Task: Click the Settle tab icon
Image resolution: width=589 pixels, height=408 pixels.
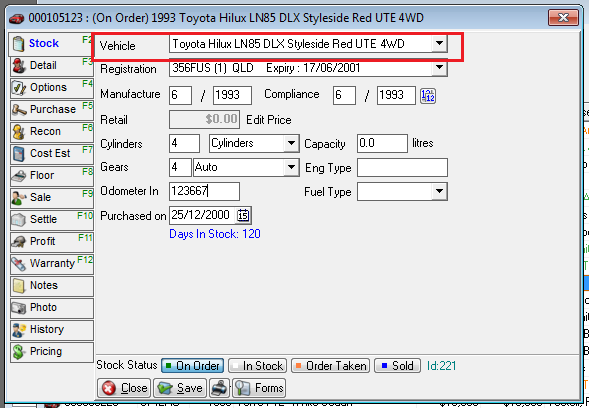Action: coord(18,220)
